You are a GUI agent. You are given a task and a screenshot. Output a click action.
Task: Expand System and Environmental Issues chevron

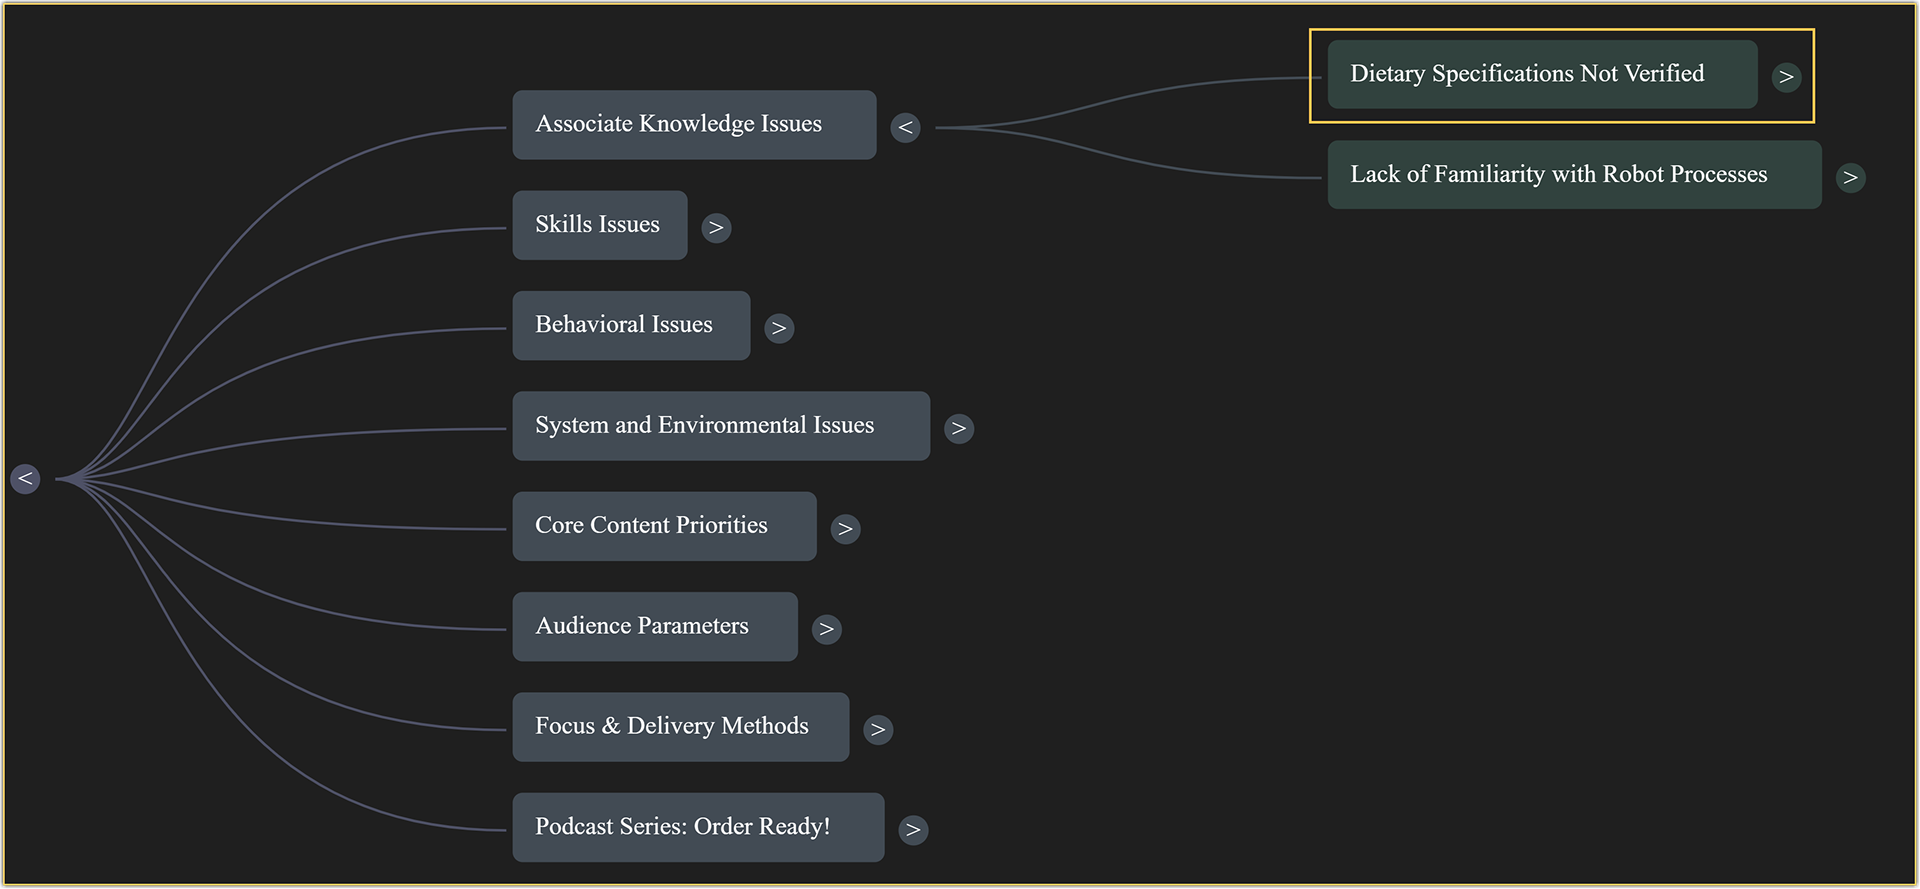point(959,428)
